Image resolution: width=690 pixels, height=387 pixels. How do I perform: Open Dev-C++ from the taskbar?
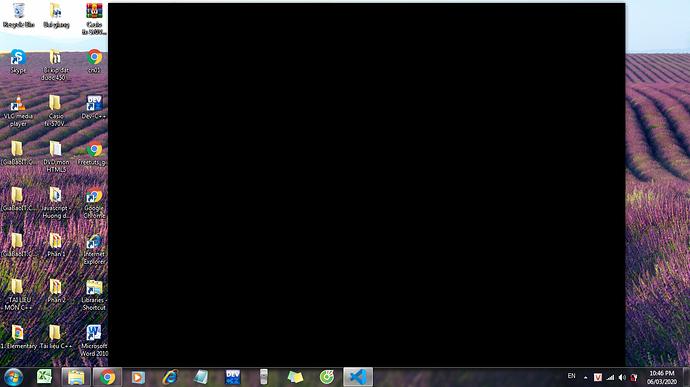[233, 377]
